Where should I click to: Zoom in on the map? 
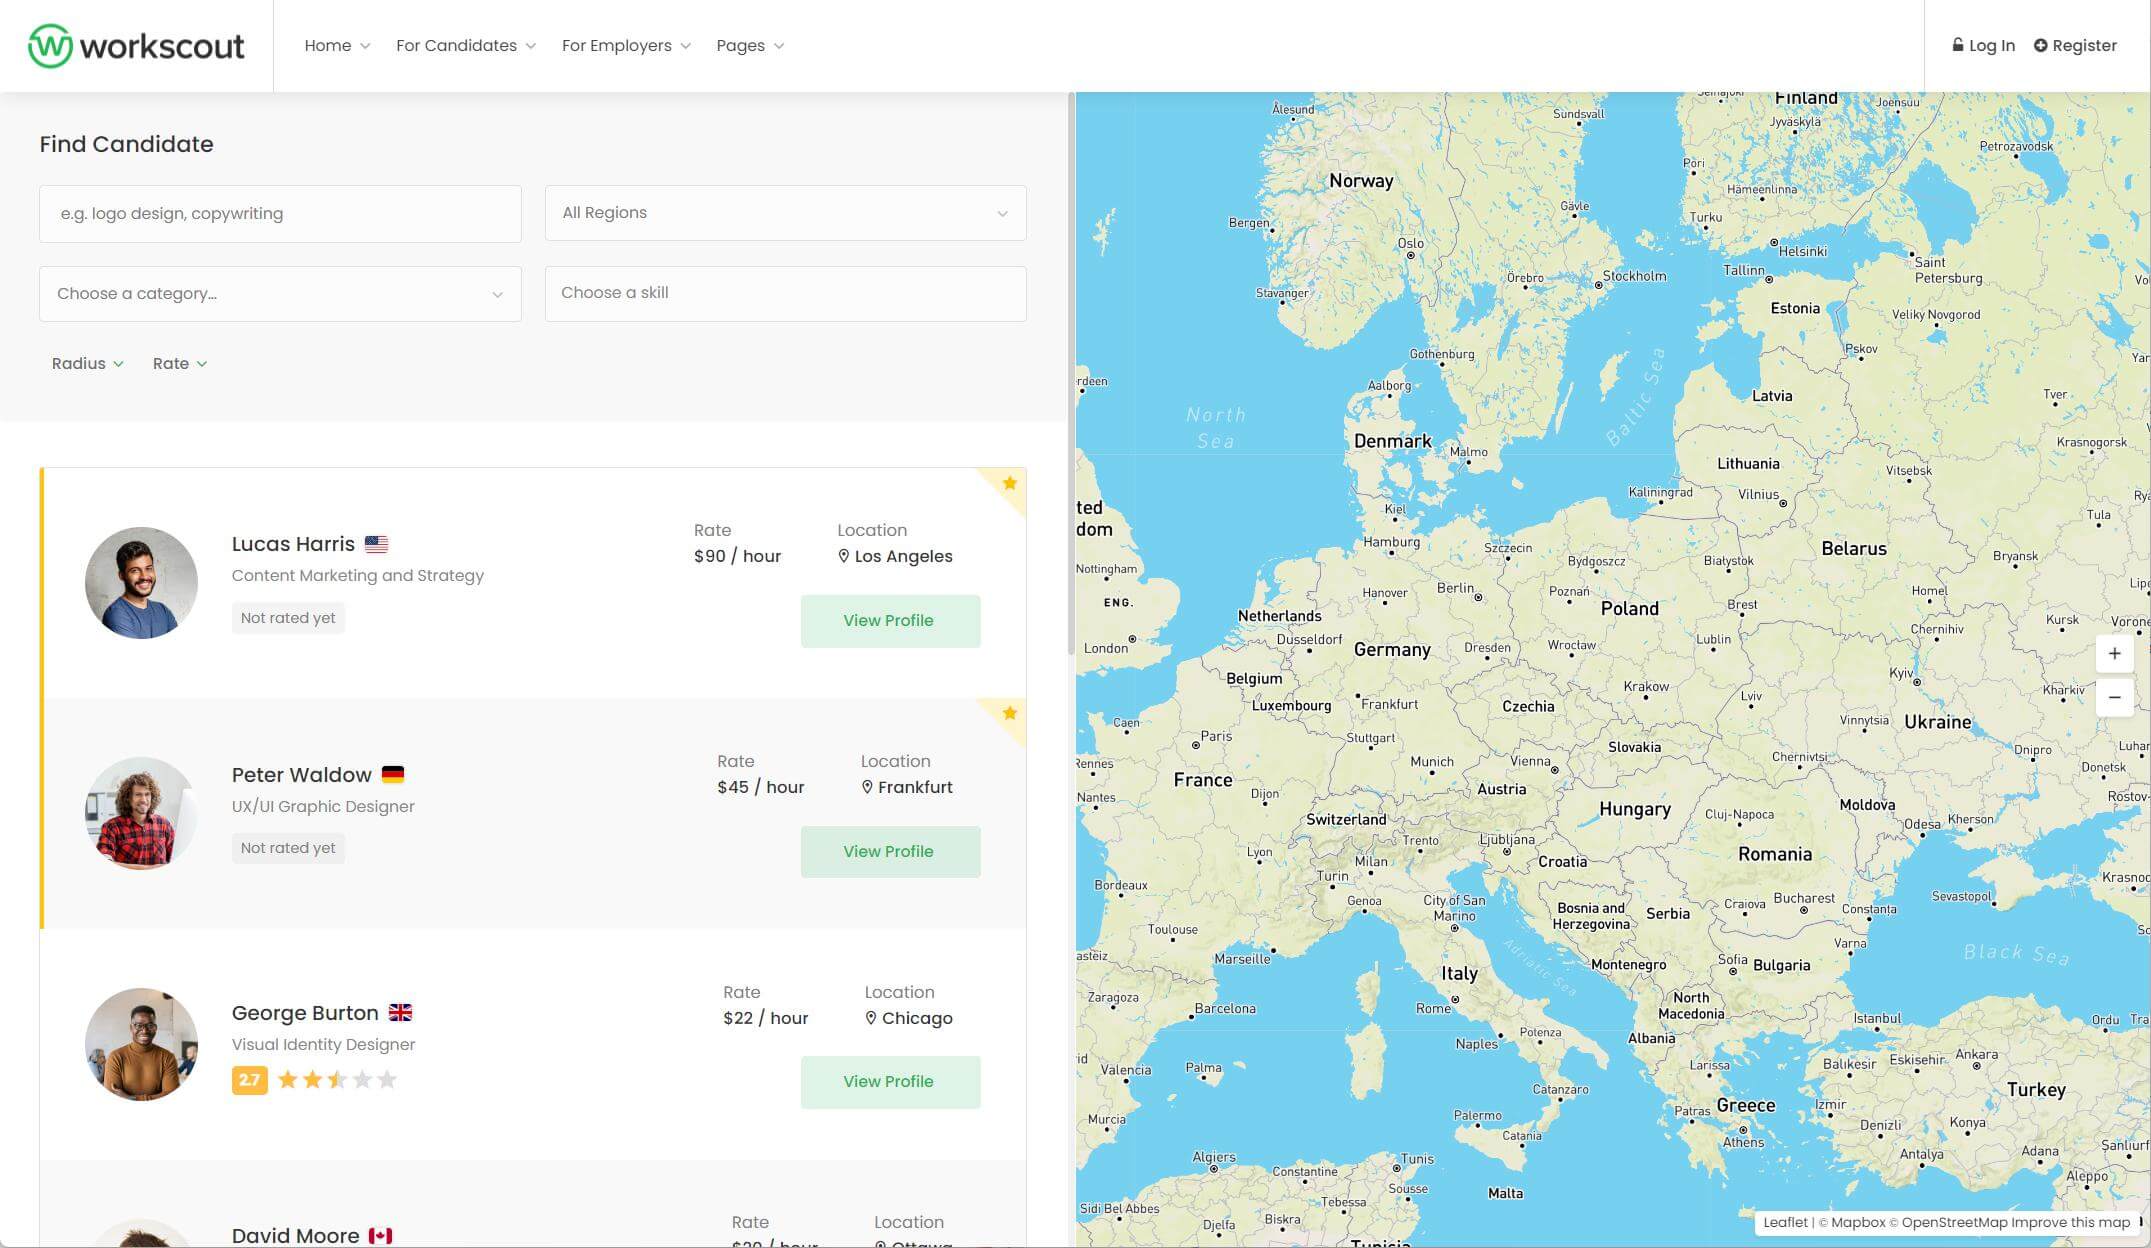[x=2114, y=654]
